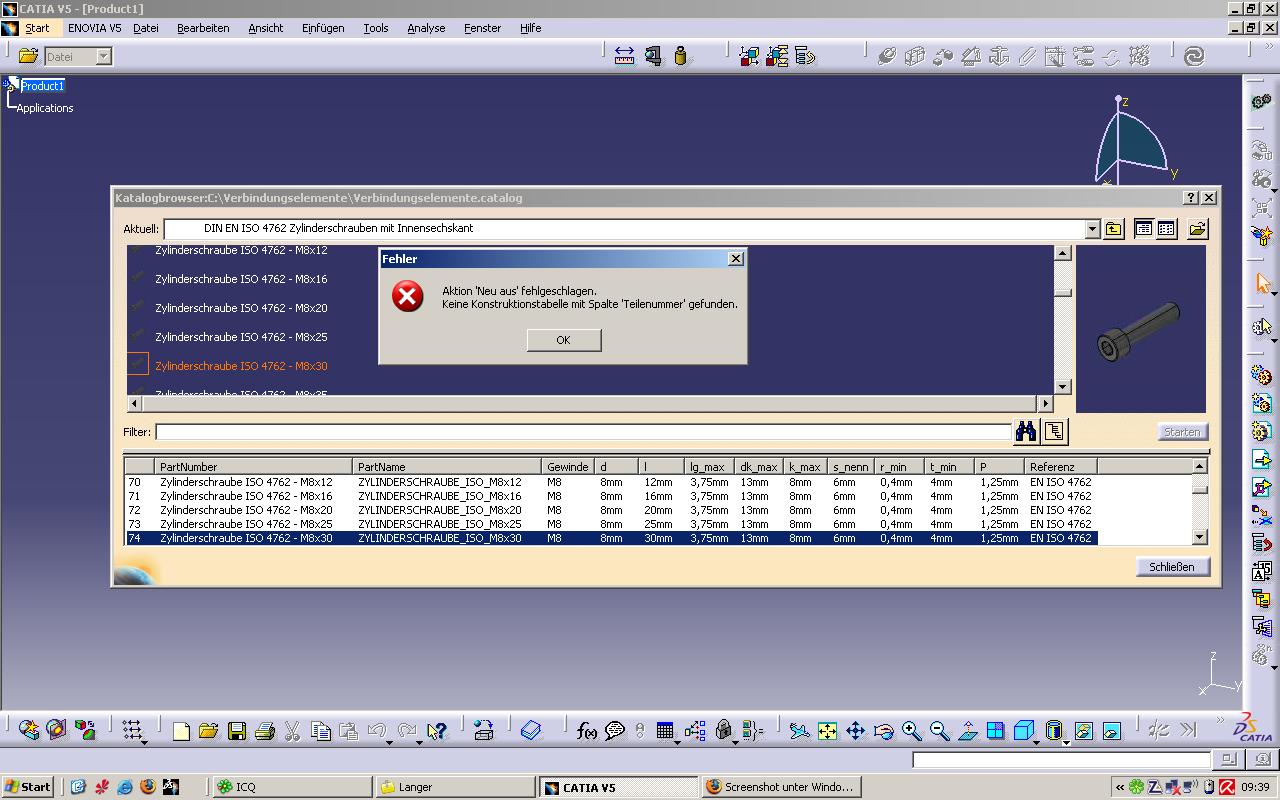
Task: Click the Fit All In icon
Action: tap(827, 731)
